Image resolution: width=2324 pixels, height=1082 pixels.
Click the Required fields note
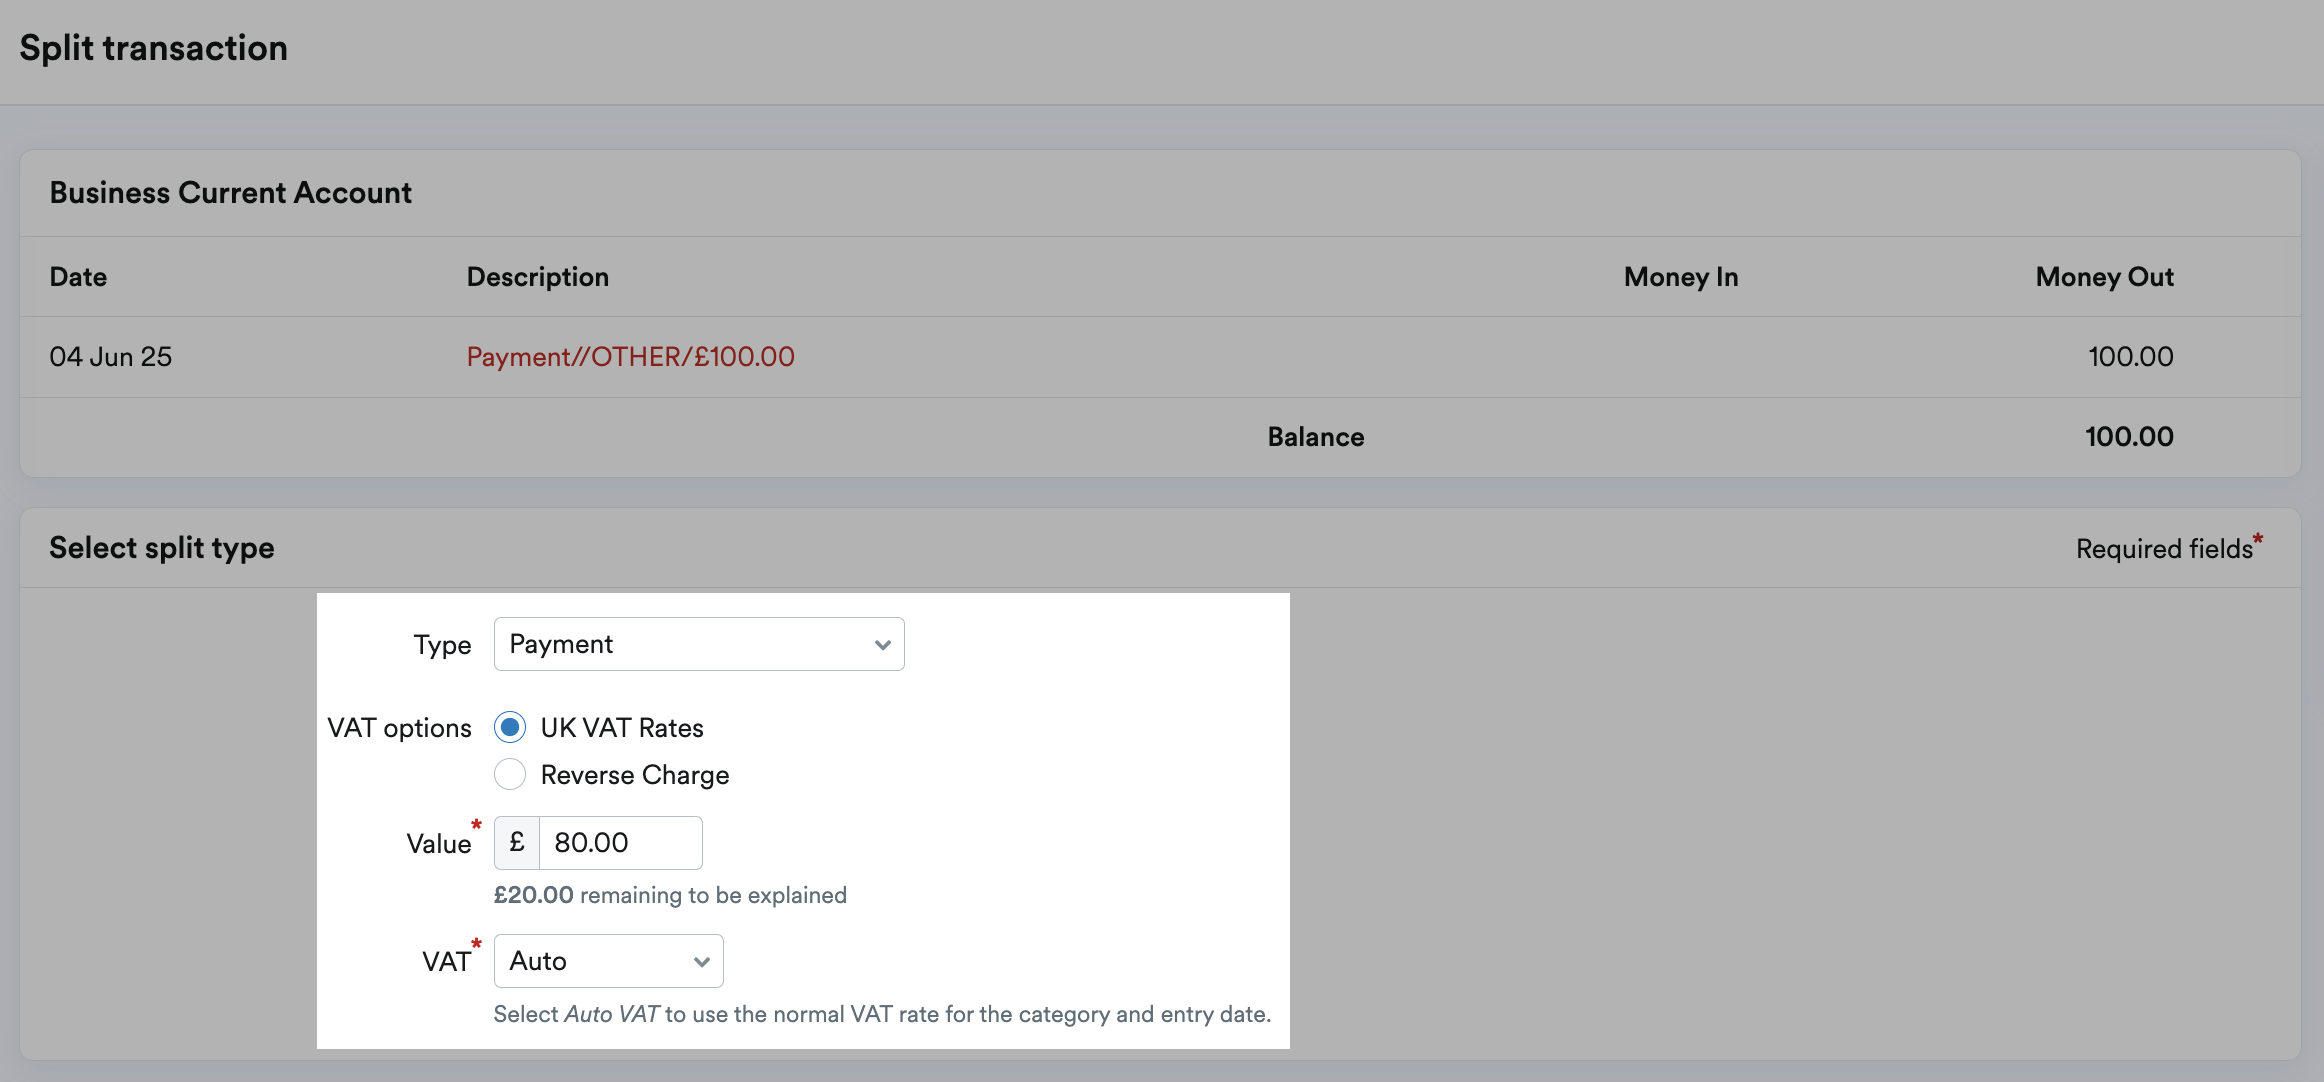click(x=2169, y=548)
